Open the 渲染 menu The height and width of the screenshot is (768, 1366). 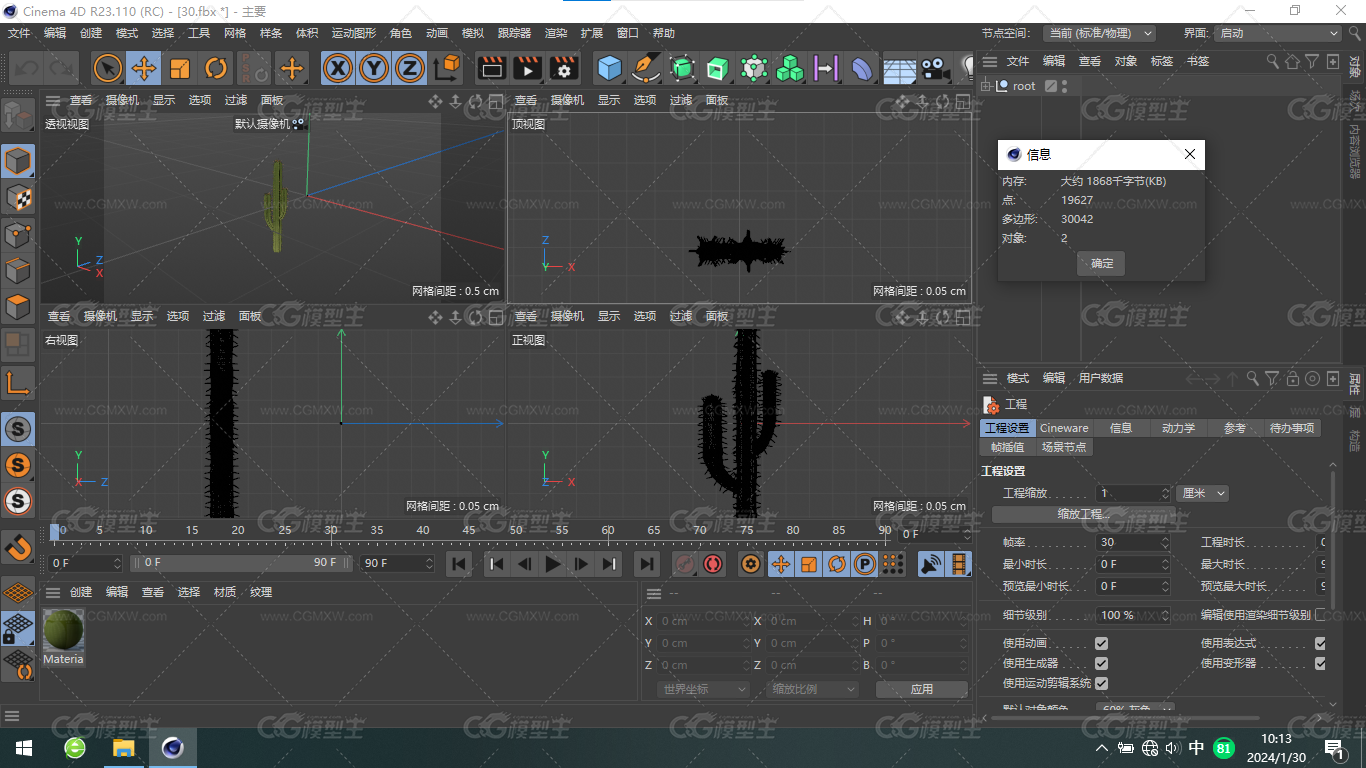pyautogui.click(x=555, y=33)
